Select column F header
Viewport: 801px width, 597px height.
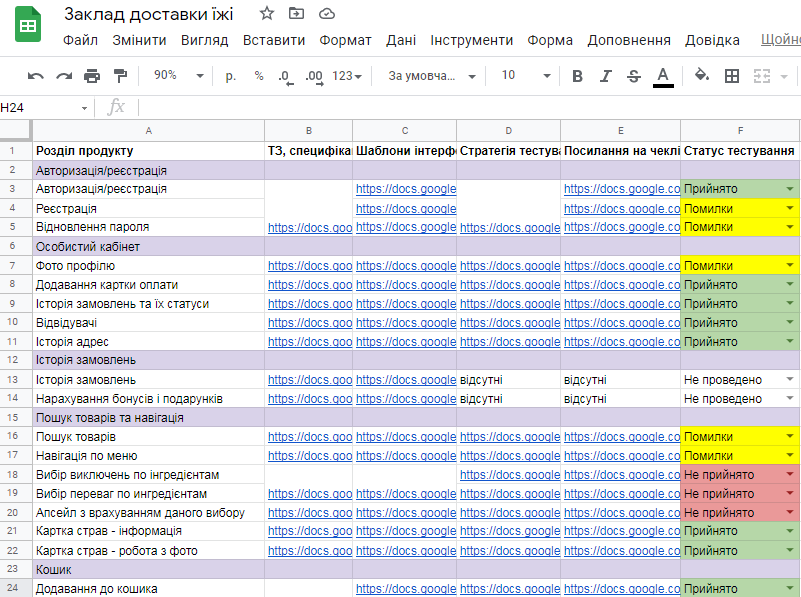coord(740,131)
